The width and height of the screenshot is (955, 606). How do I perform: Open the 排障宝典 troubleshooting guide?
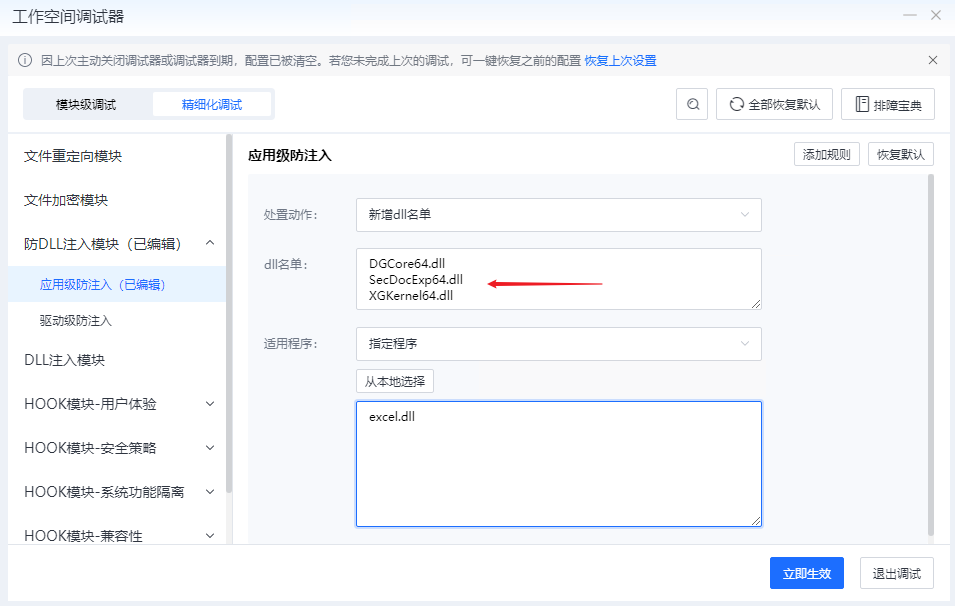click(888, 104)
